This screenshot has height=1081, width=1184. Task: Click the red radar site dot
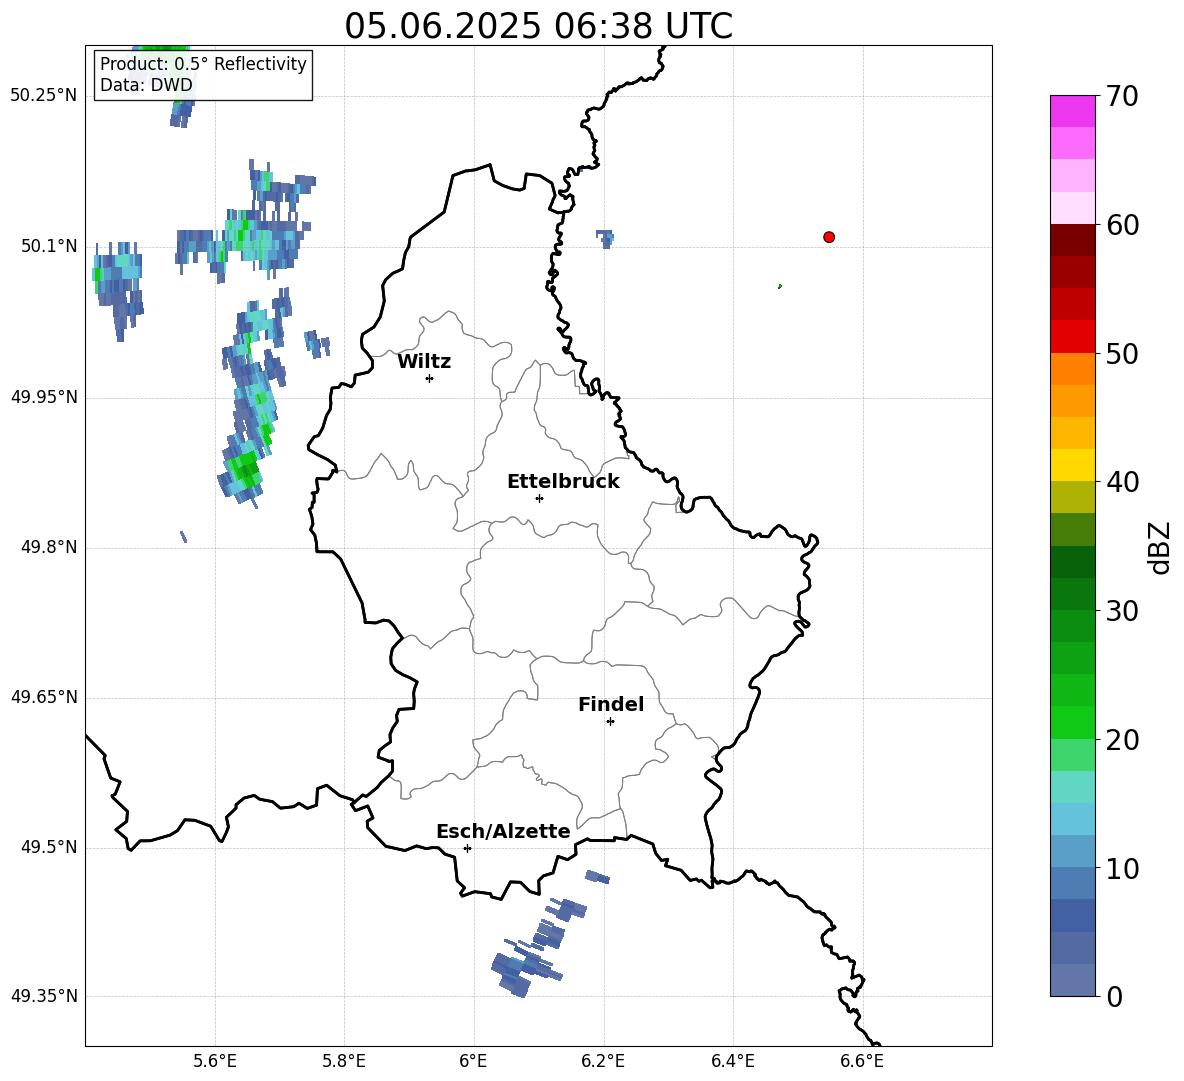coord(829,237)
